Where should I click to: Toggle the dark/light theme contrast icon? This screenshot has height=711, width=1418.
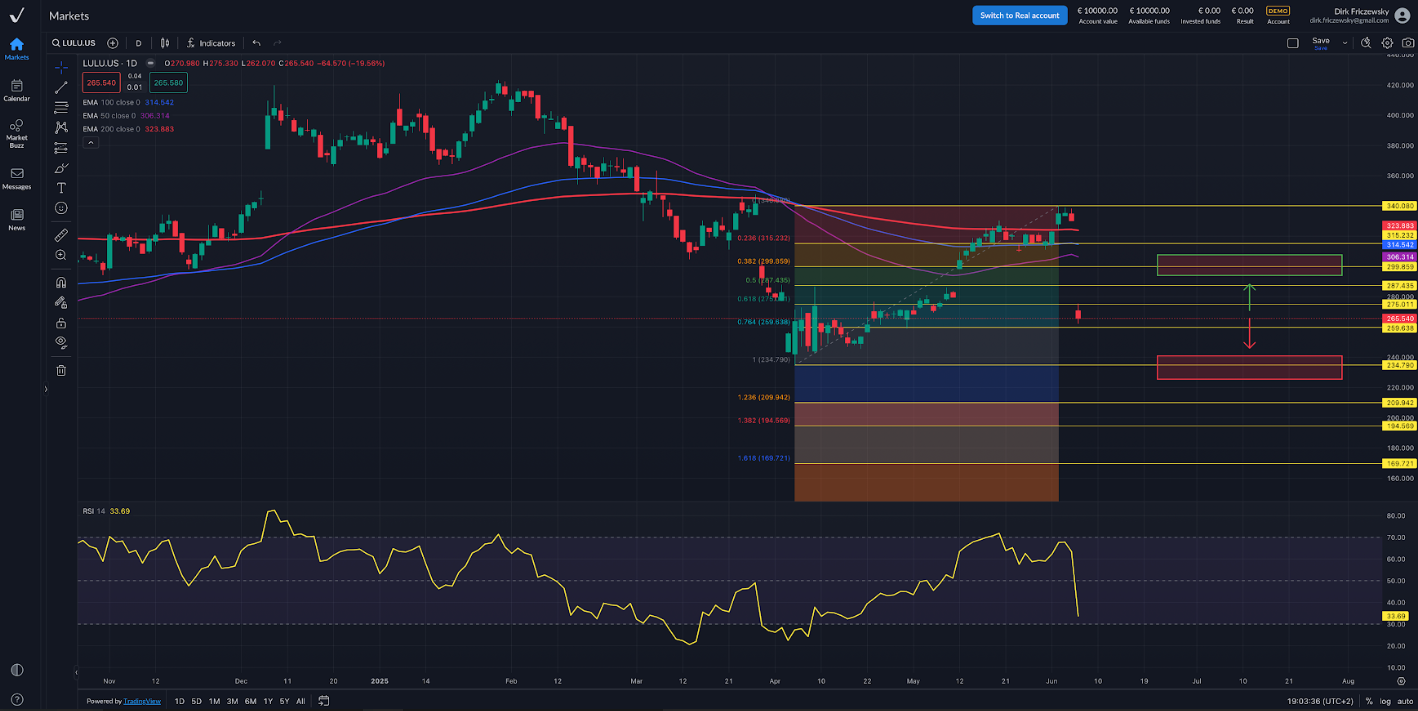coord(17,670)
